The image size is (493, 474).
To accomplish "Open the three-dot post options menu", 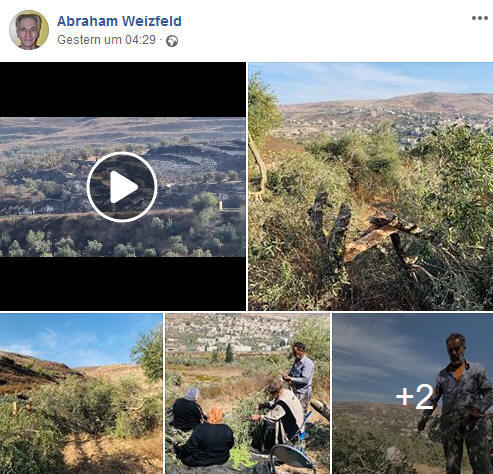I will click(x=480, y=18).
